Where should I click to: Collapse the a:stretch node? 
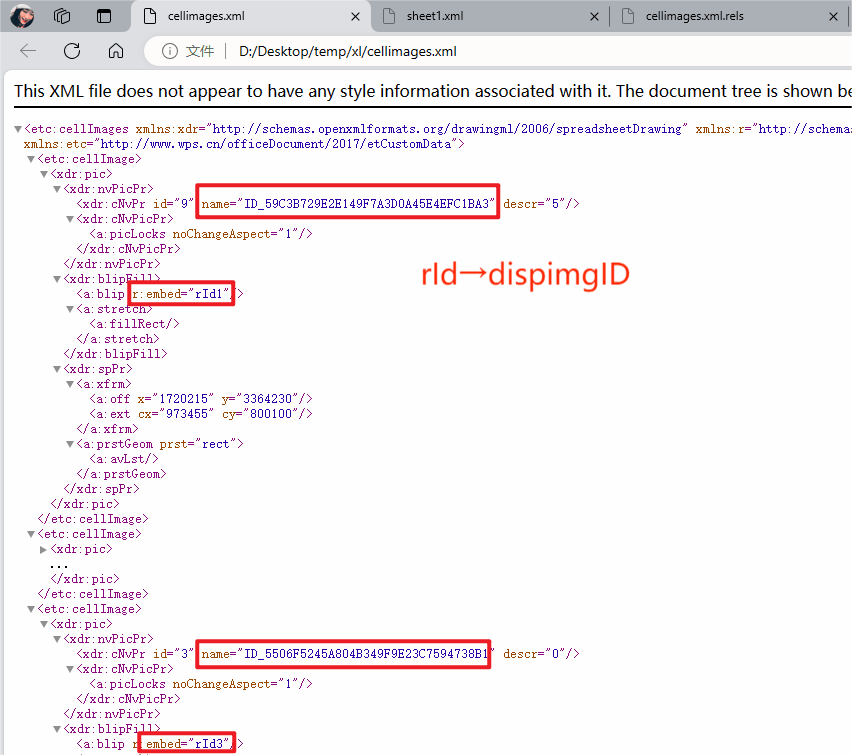coord(70,309)
